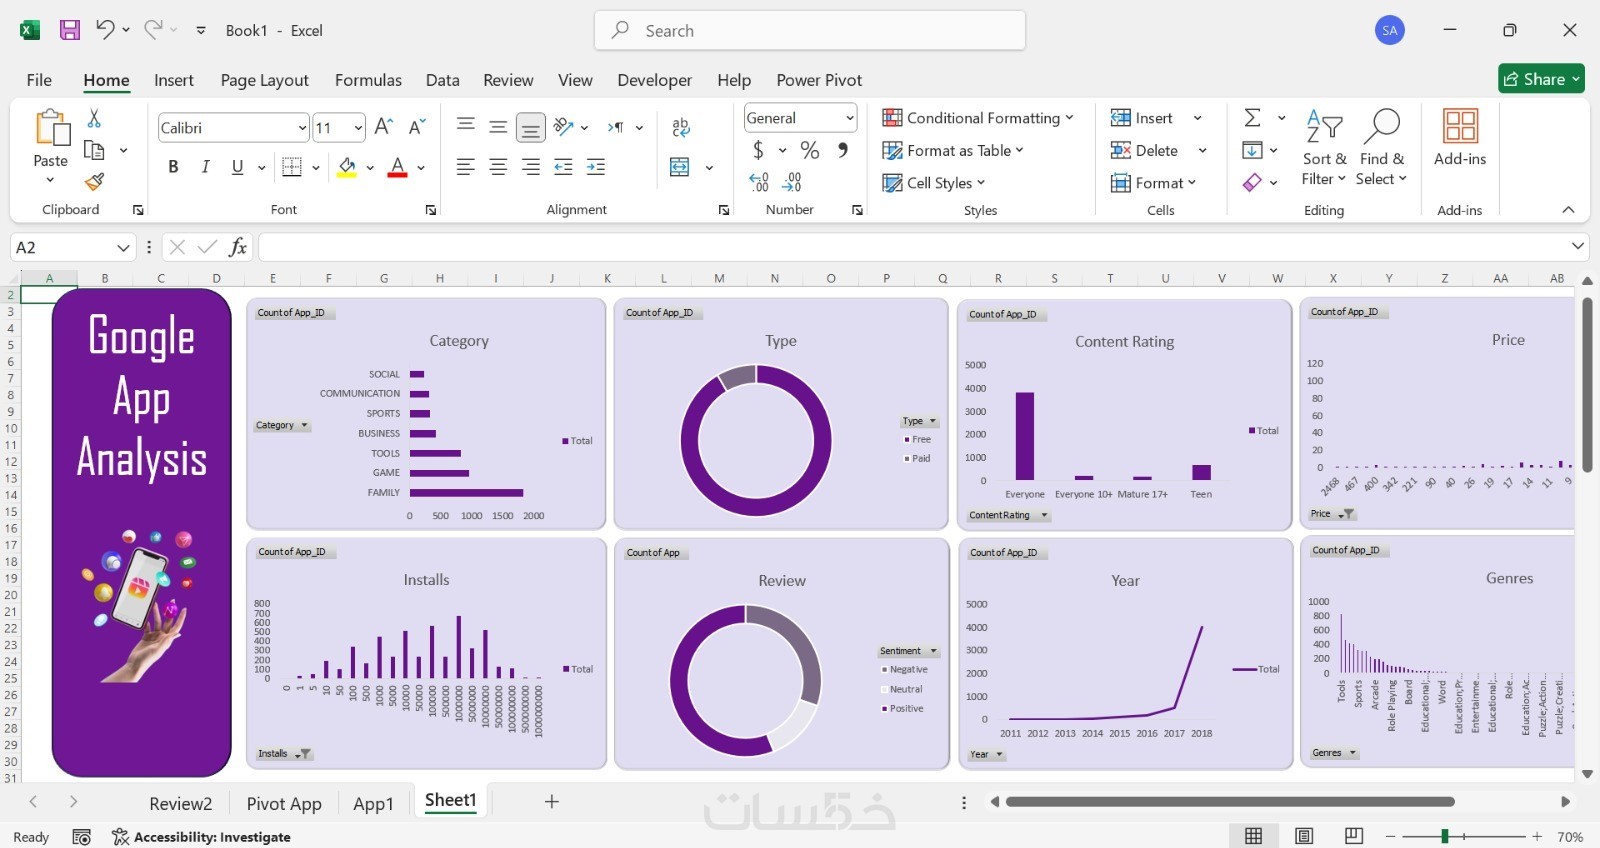
Task: Open the Name Box dropdown
Action: click(123, 247)
